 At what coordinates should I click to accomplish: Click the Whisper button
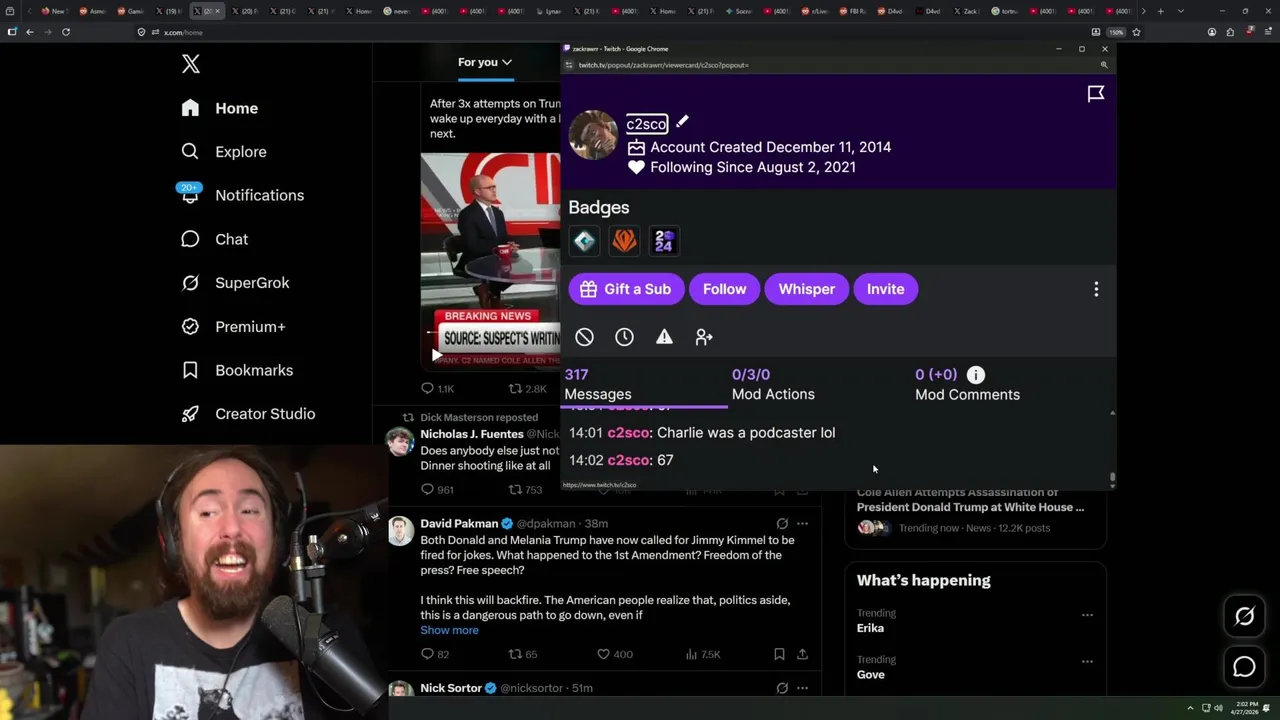click(x=806, y=289)
